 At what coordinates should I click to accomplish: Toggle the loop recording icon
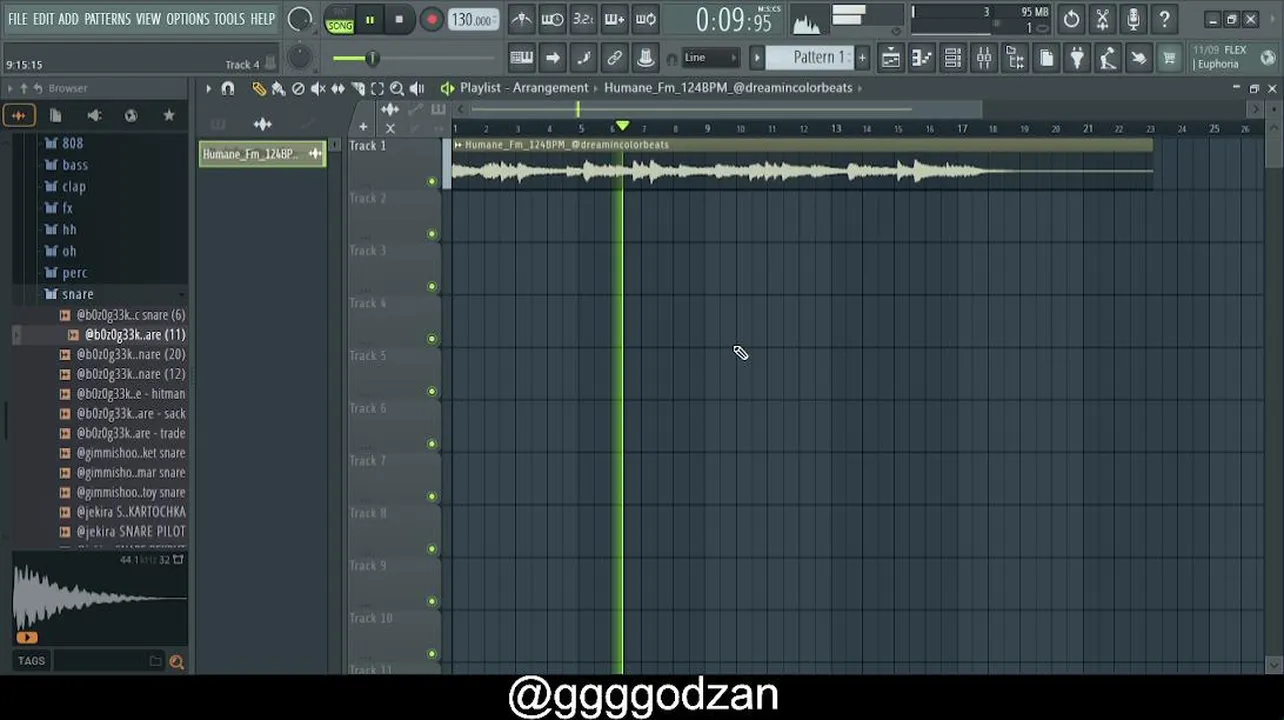click(646, 19)
